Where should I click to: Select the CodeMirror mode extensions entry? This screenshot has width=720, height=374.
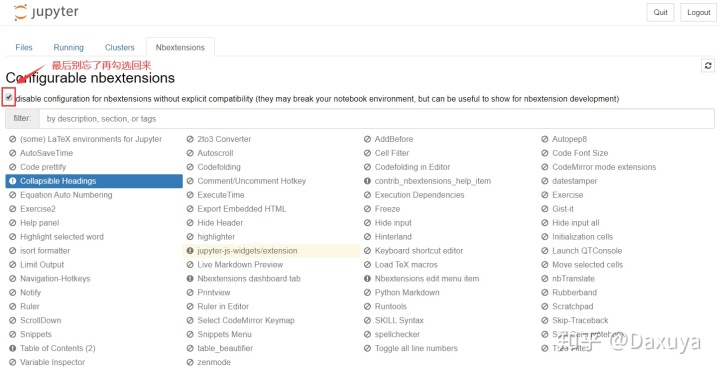point(604,167)
